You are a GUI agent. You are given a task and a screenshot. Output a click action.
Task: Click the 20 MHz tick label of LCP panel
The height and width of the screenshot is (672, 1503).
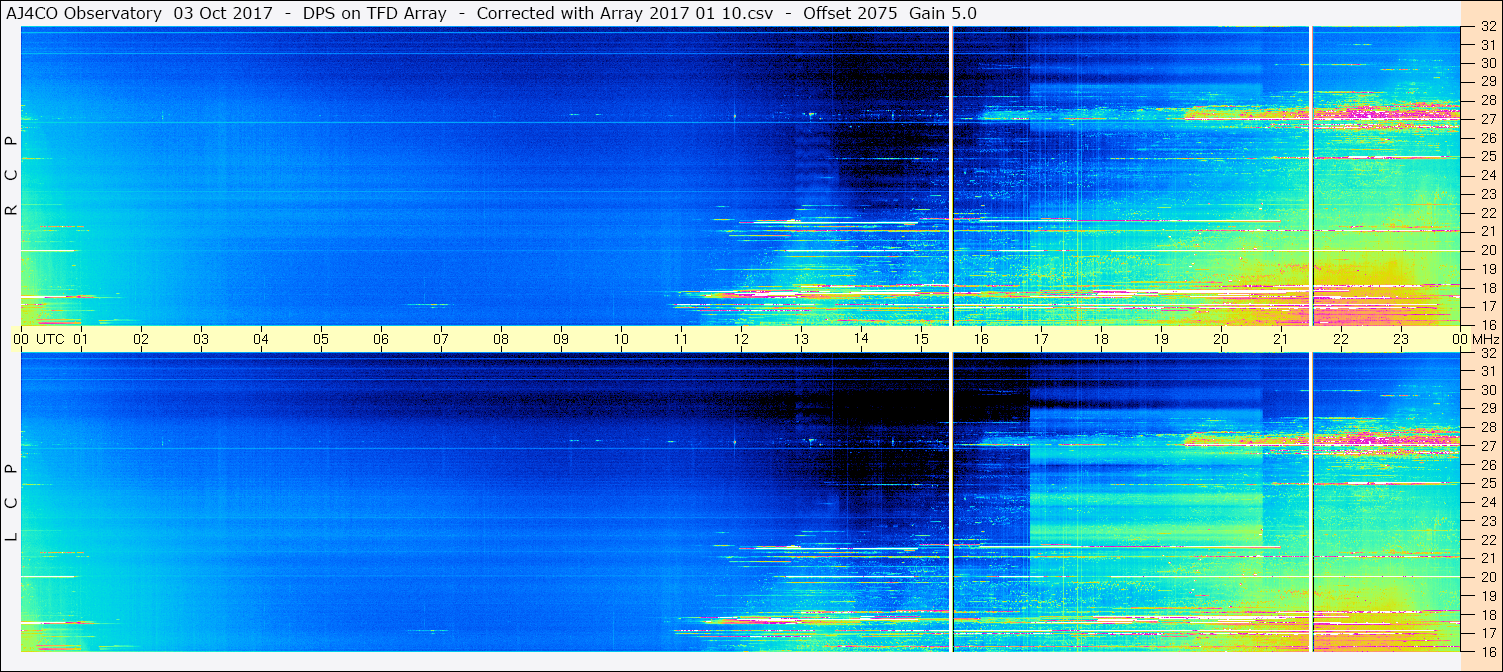1487,577
